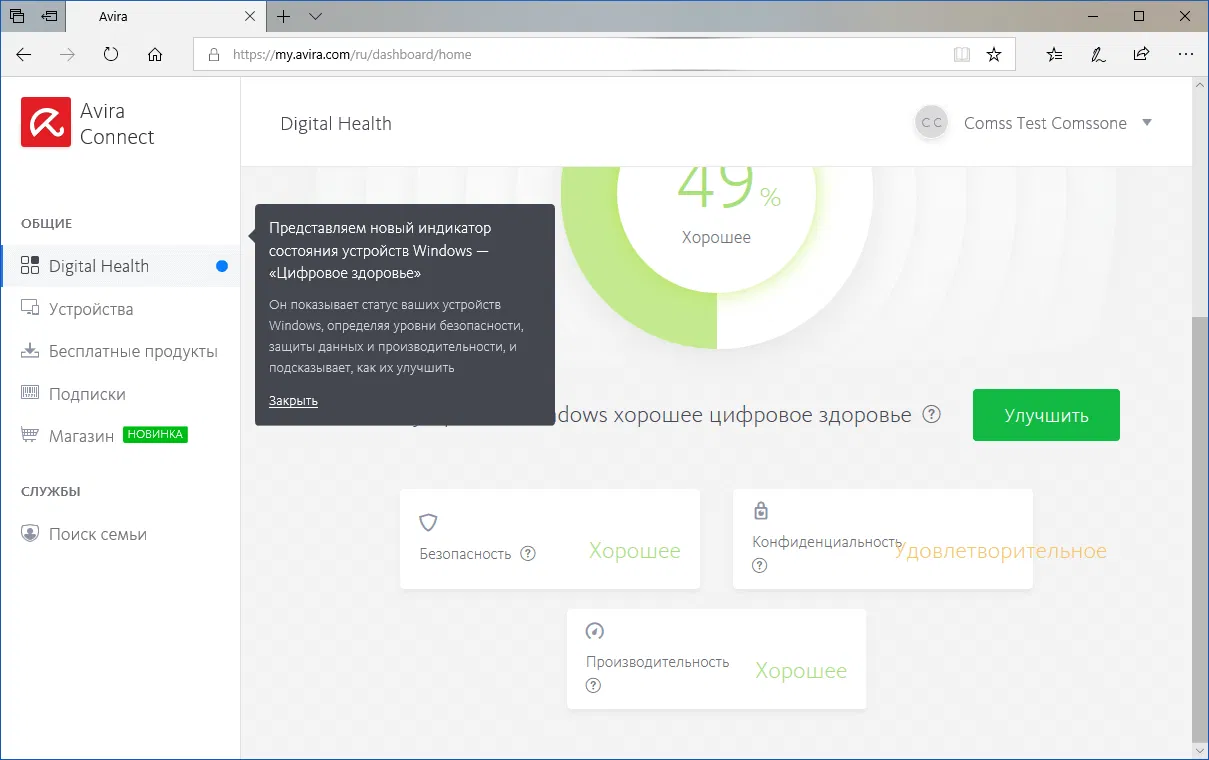Open the new tab plus button

click(284, 17)
